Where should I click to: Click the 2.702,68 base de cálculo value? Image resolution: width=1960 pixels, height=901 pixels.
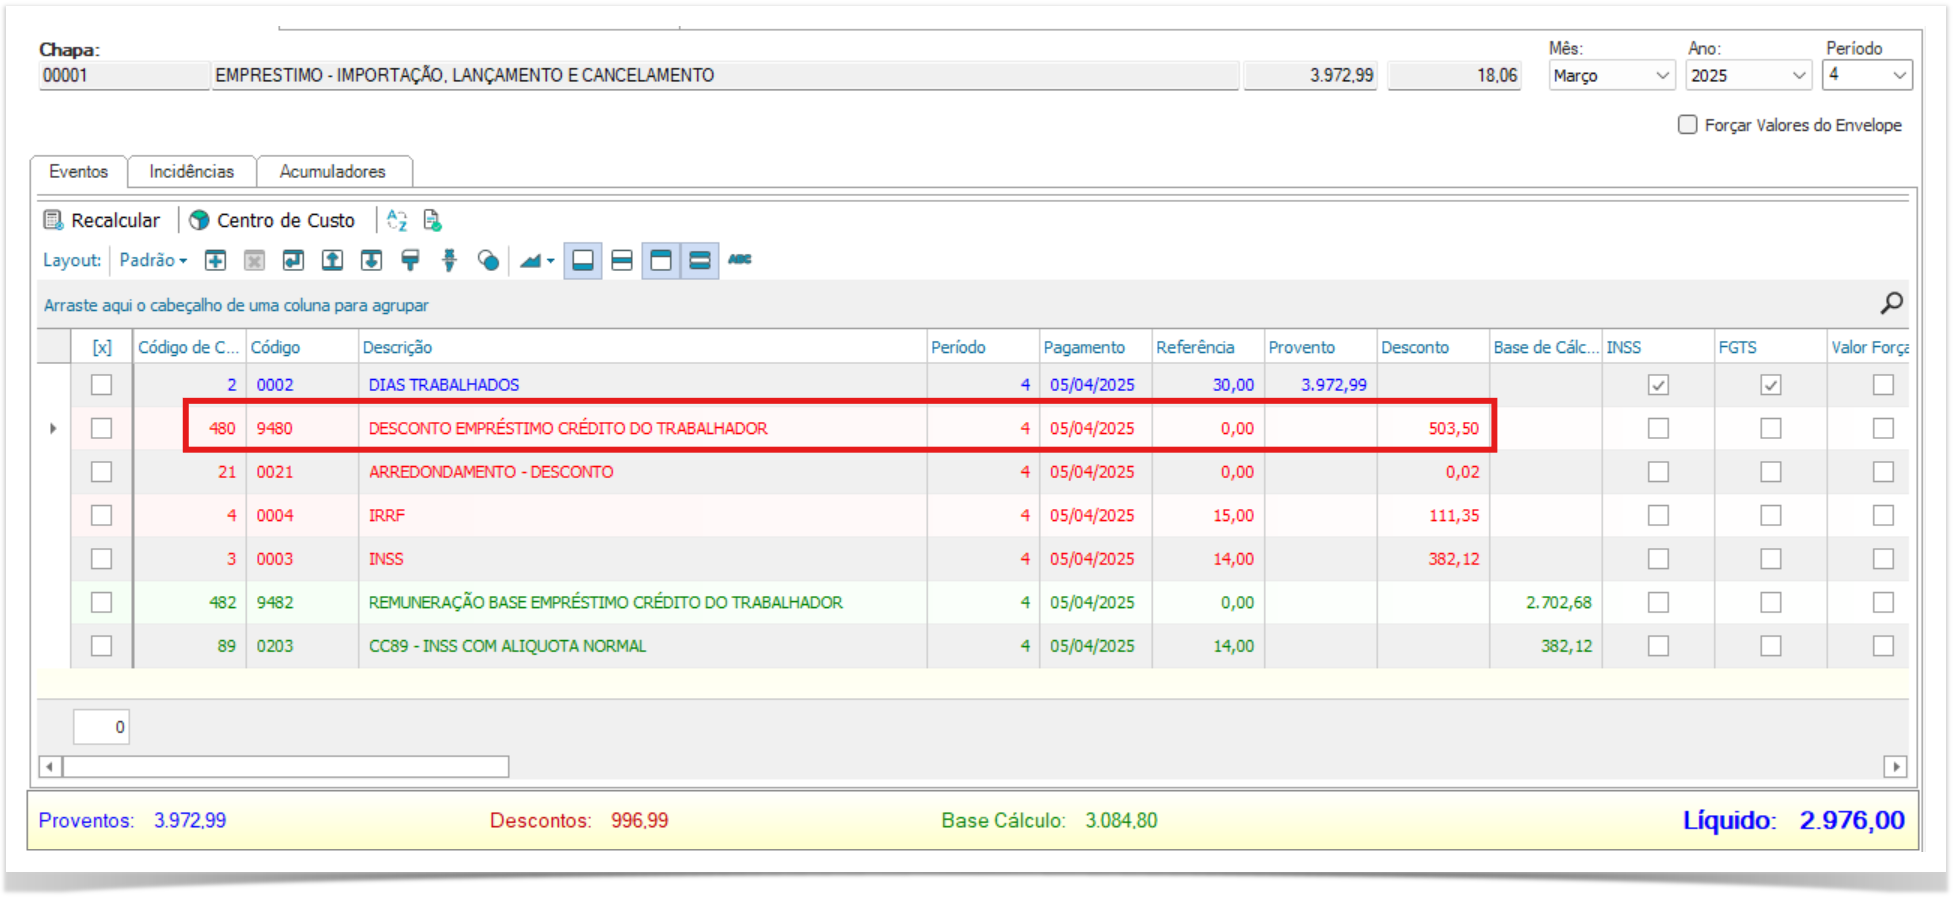(1558, 603)
